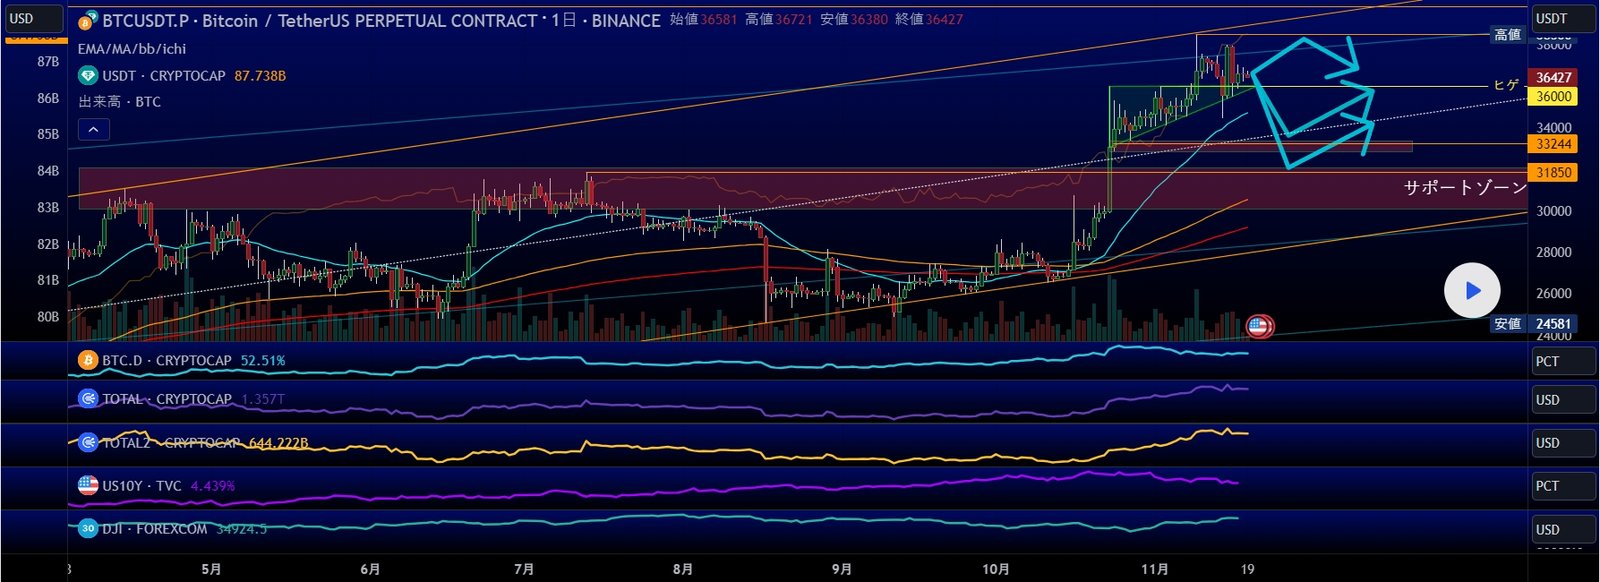Click the 11月 marker on the time axis
Screen dimensions: 1600x582
1155,569
